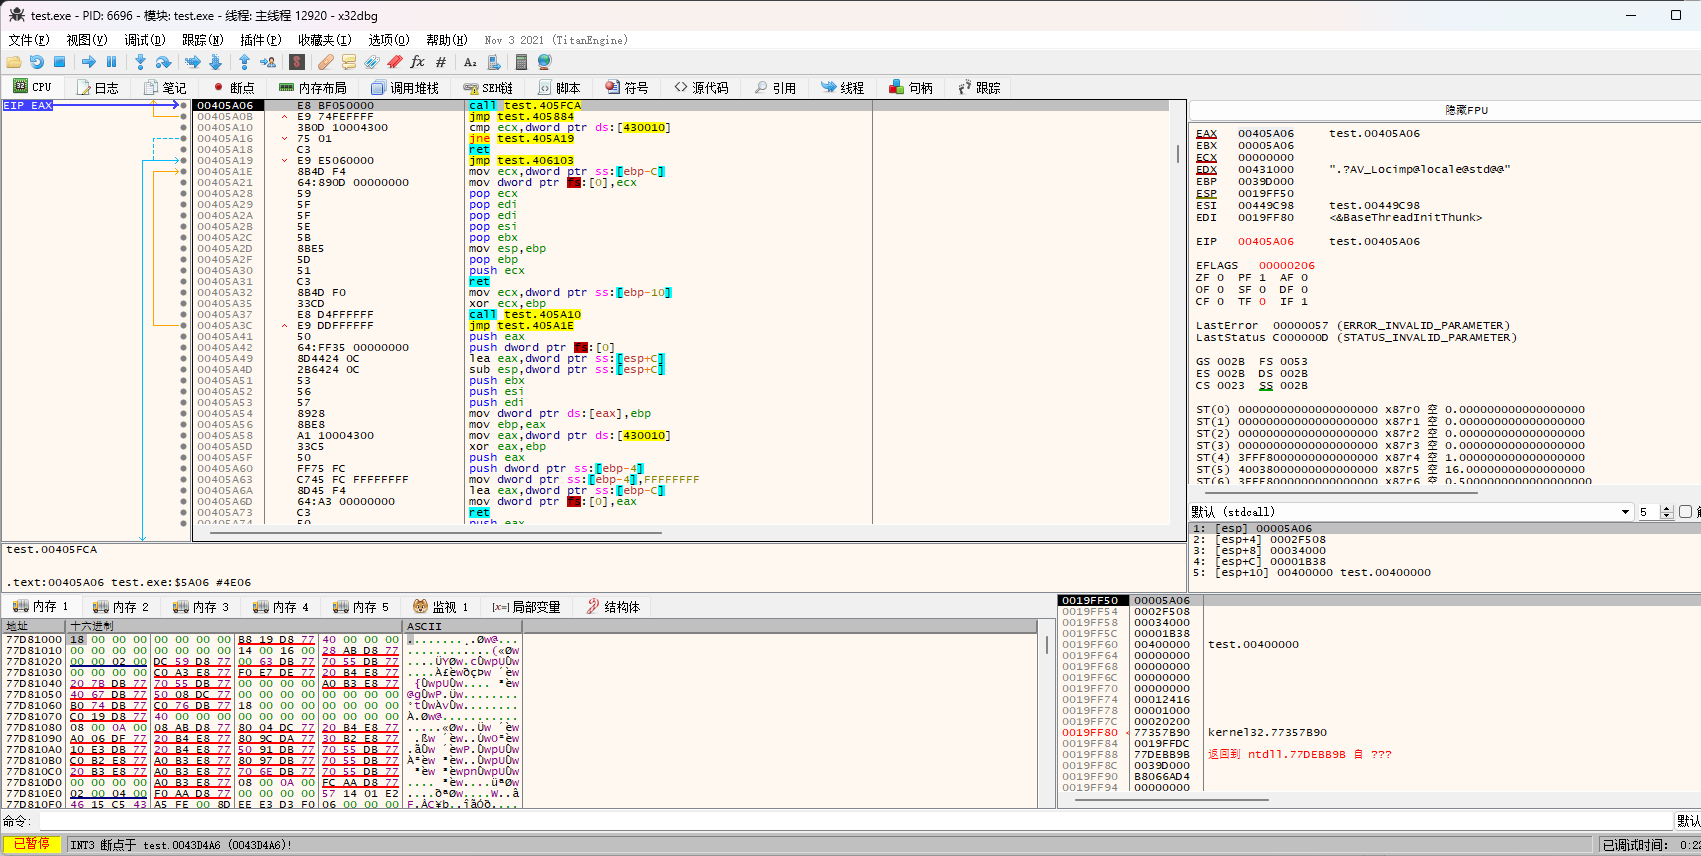Viewport: 1701px width, 856px height.
Task: Open the 局部变量 local variables tab
Action: tap(526, 607)
